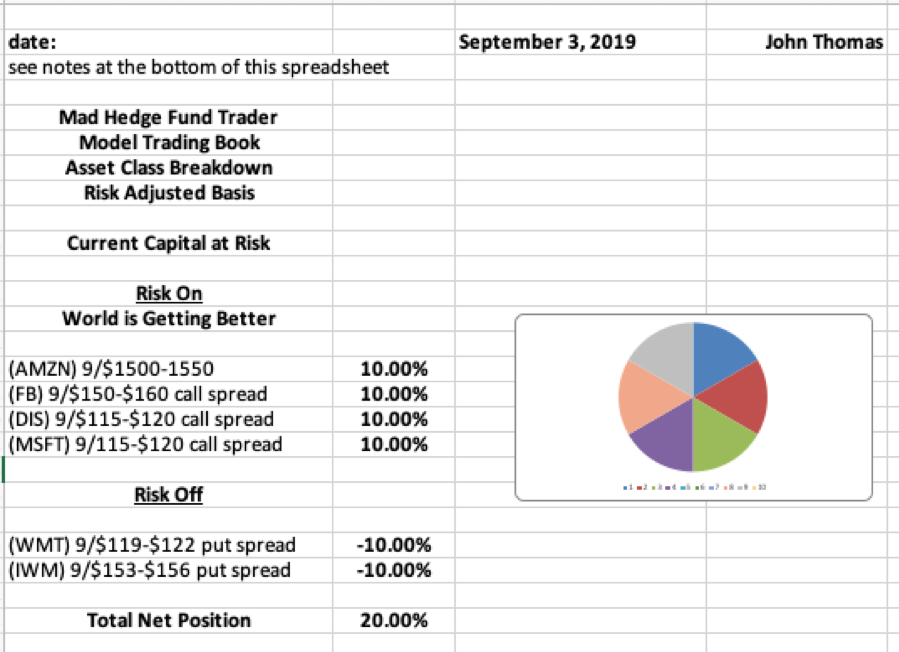Select the "September 3, 2019" date cell
This screenshot has width=899, height=652.
(548, 43)
